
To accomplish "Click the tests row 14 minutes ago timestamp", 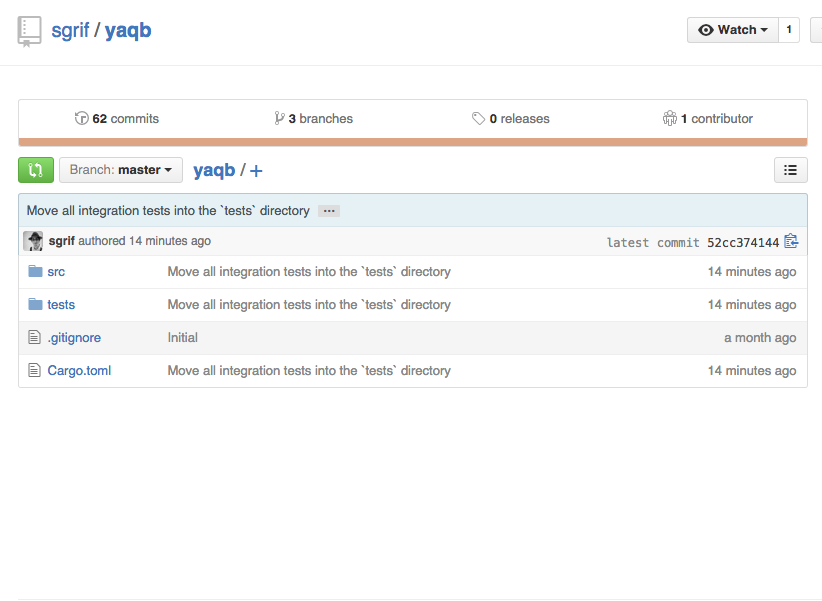I will 752,305.
